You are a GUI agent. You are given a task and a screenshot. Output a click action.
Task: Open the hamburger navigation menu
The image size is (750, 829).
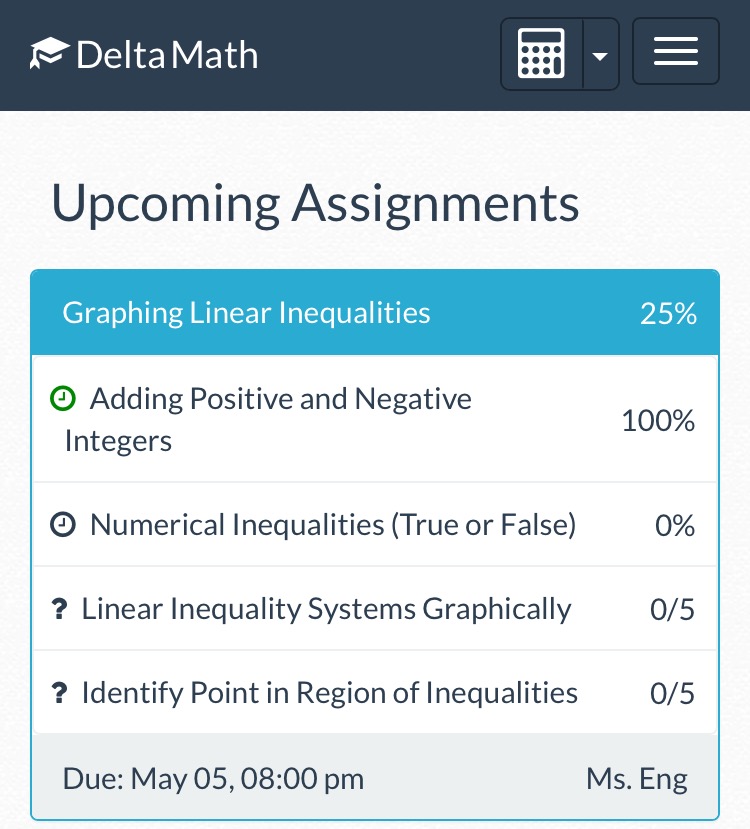point(675,51)
